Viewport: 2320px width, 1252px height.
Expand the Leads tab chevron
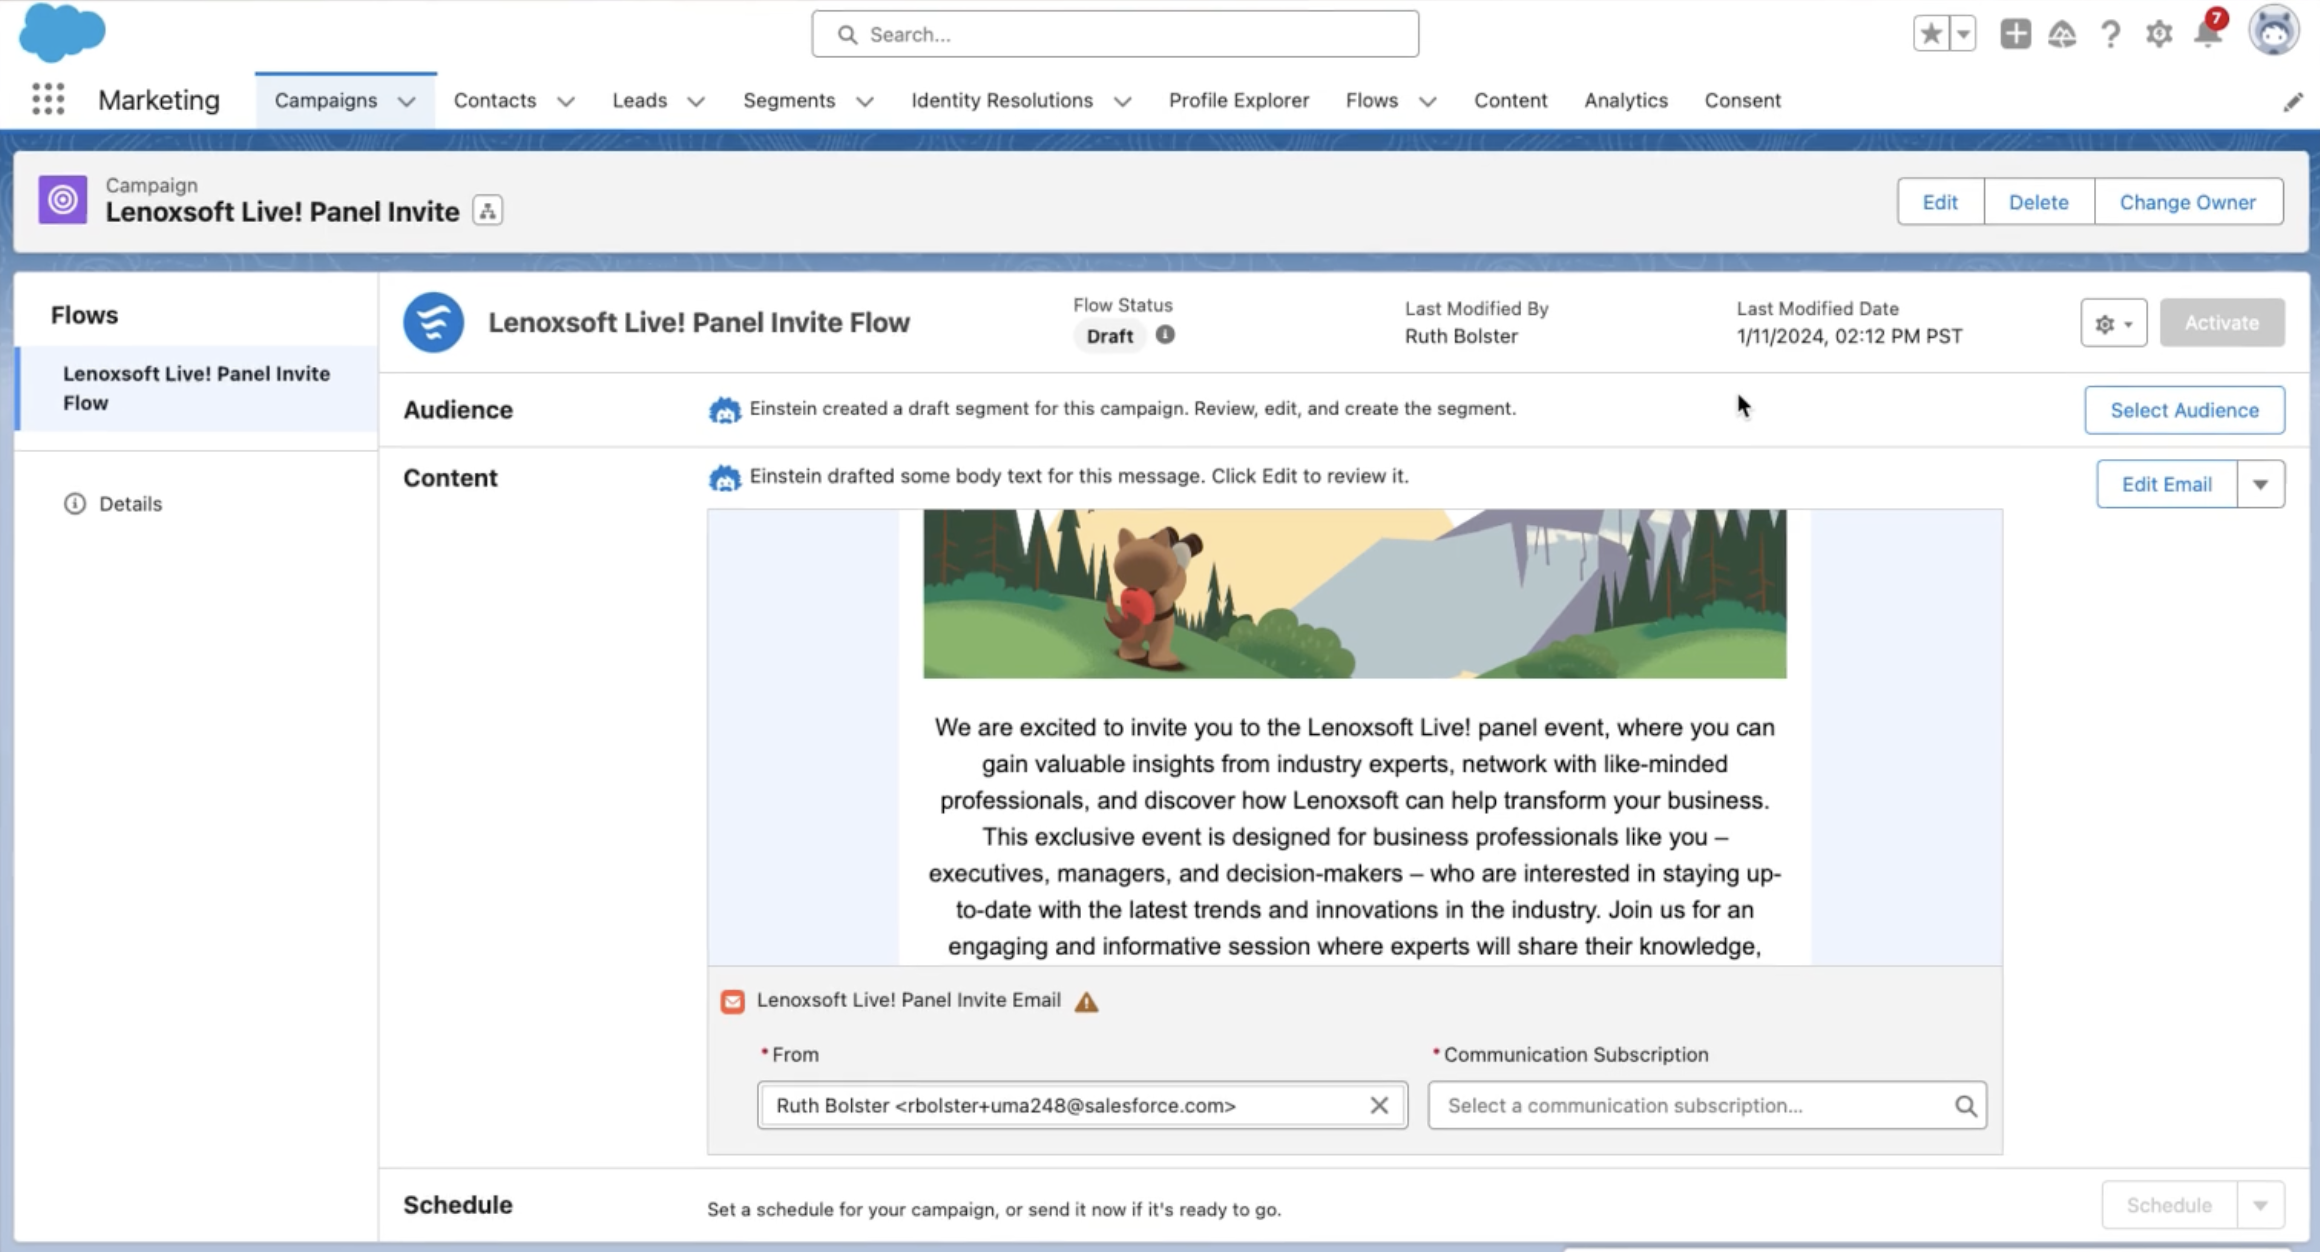coord(696,101)
